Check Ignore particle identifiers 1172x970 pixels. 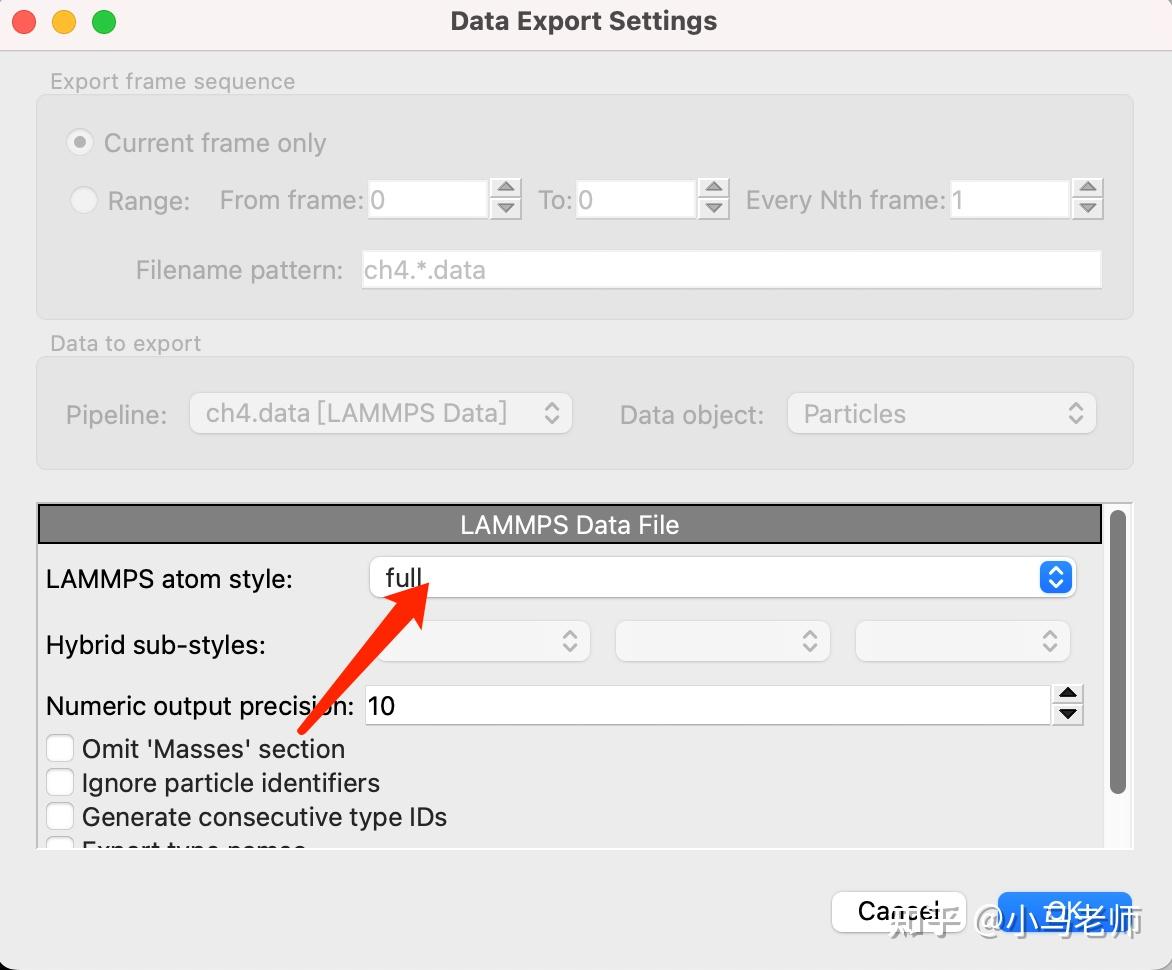click(x=61, y=782)
